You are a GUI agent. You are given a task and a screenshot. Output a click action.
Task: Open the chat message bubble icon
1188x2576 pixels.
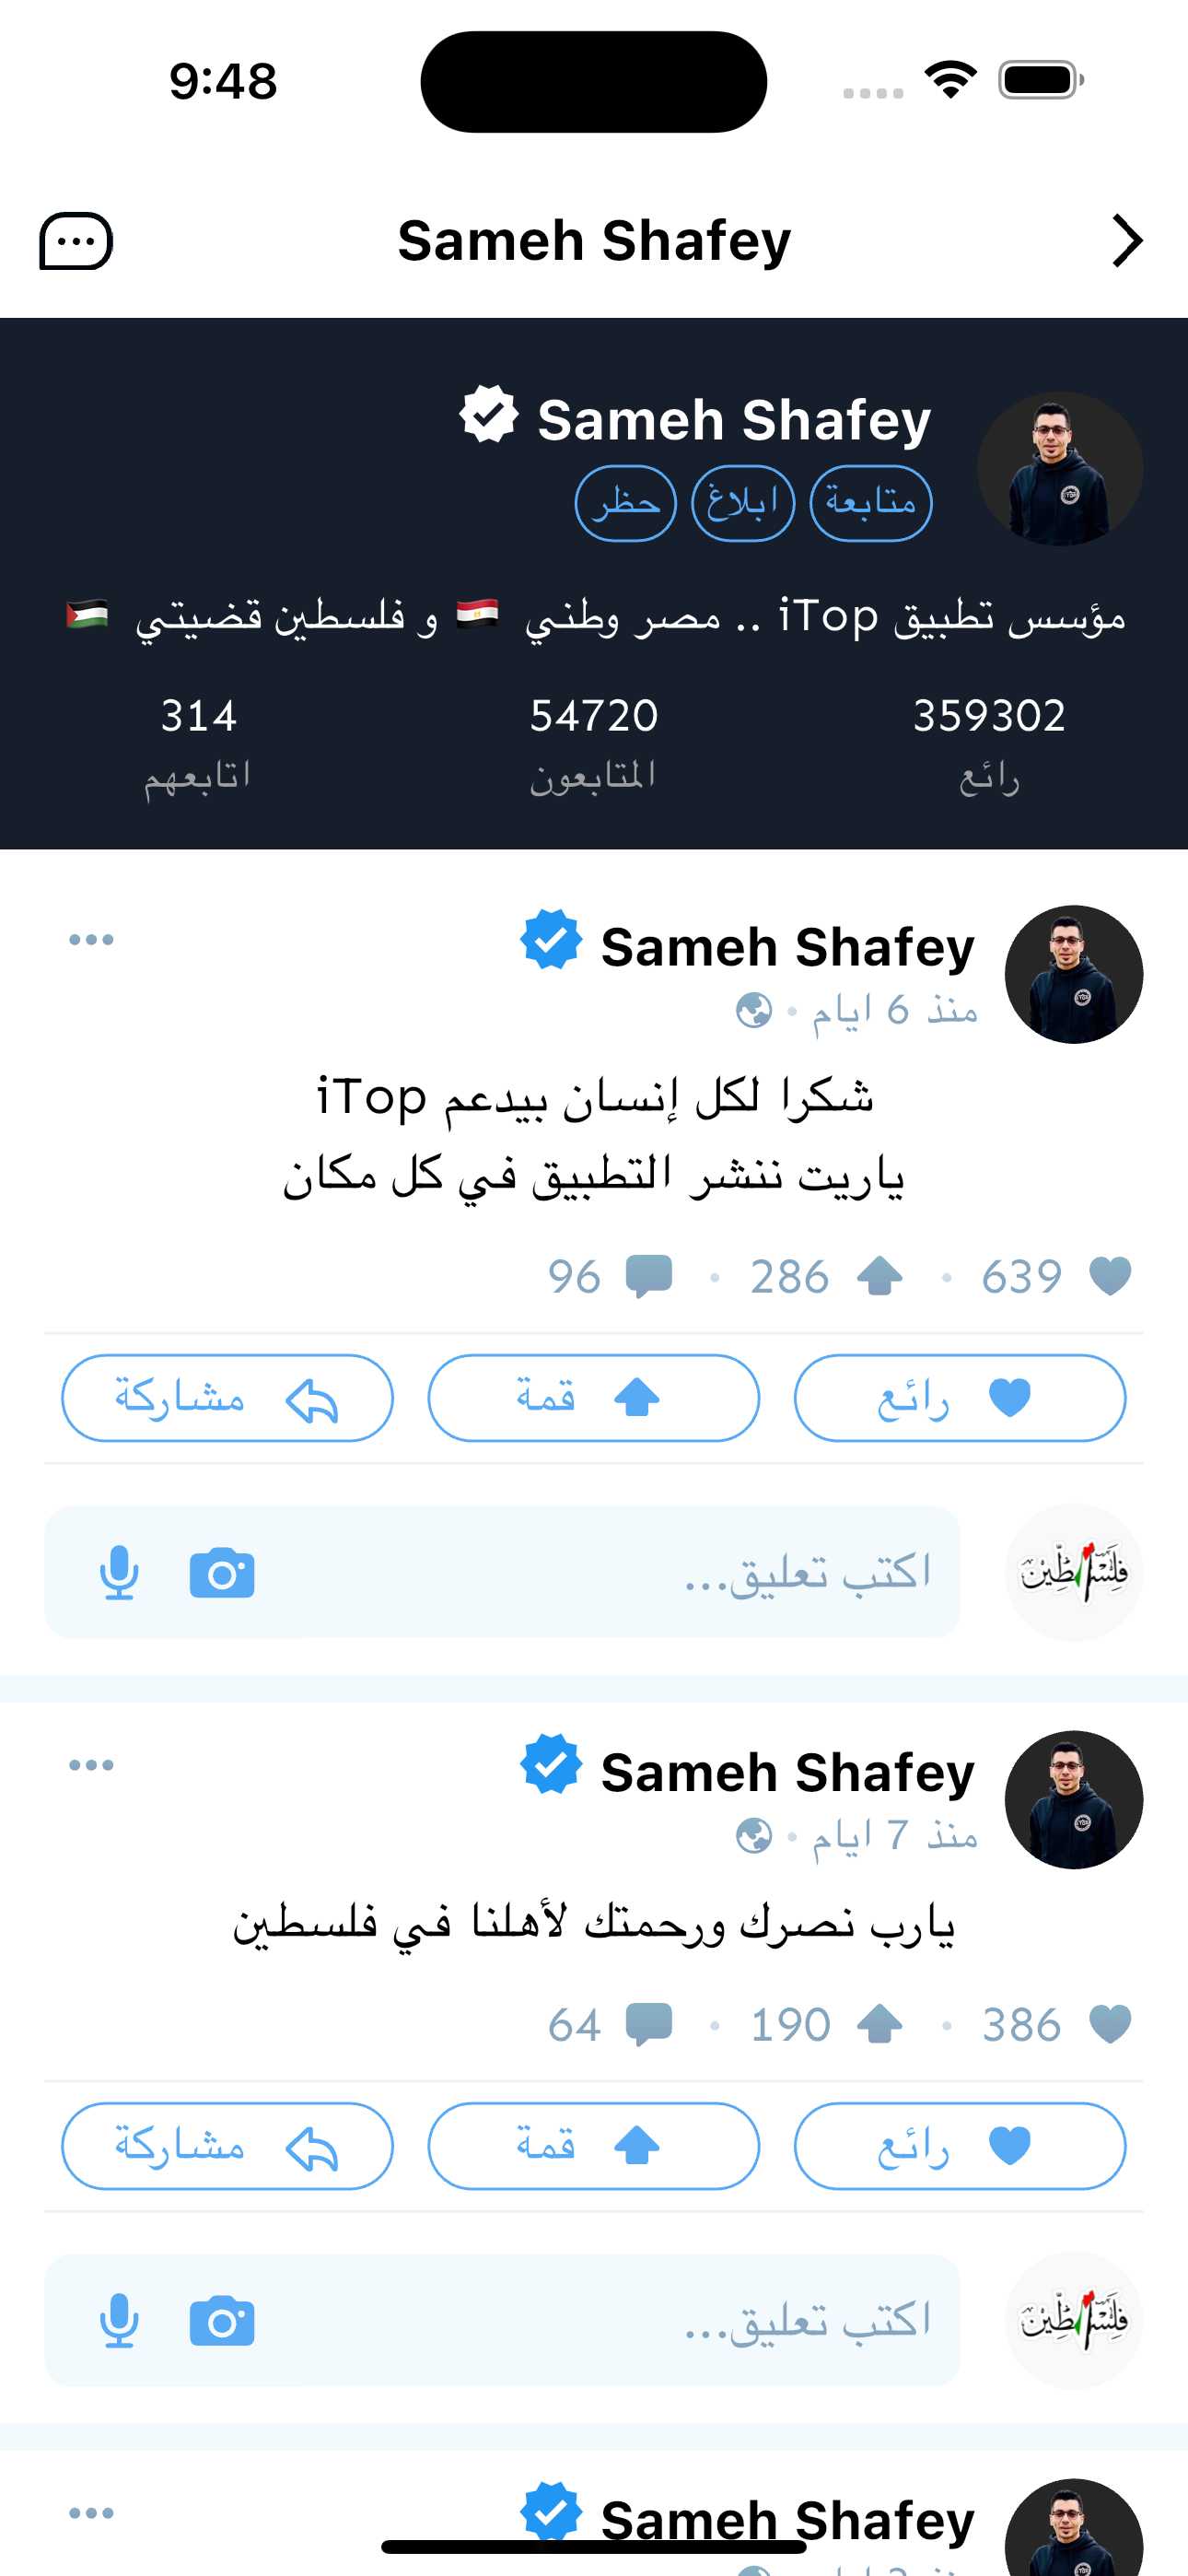pyautogui.click(x=76, y=241)
